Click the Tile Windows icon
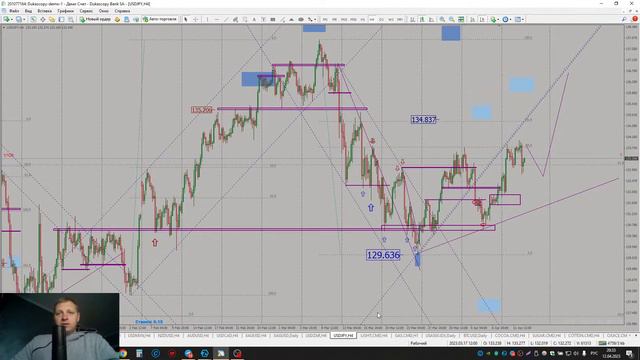Screen dimensions: 640x360 (x=461, y=19)
